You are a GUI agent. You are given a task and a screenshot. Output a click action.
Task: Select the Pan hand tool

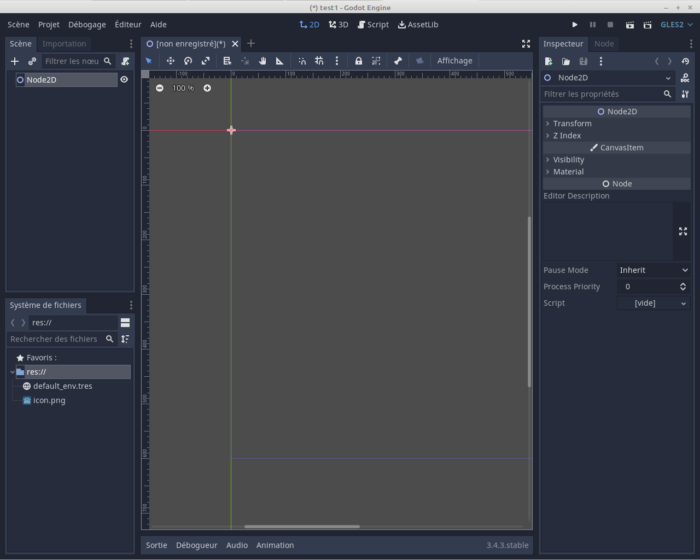point(262,61)
